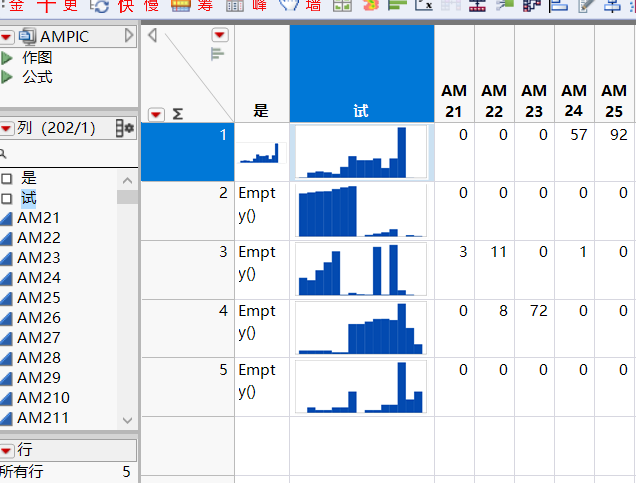
Task: Click the cell with value 72
Action: 534,329
